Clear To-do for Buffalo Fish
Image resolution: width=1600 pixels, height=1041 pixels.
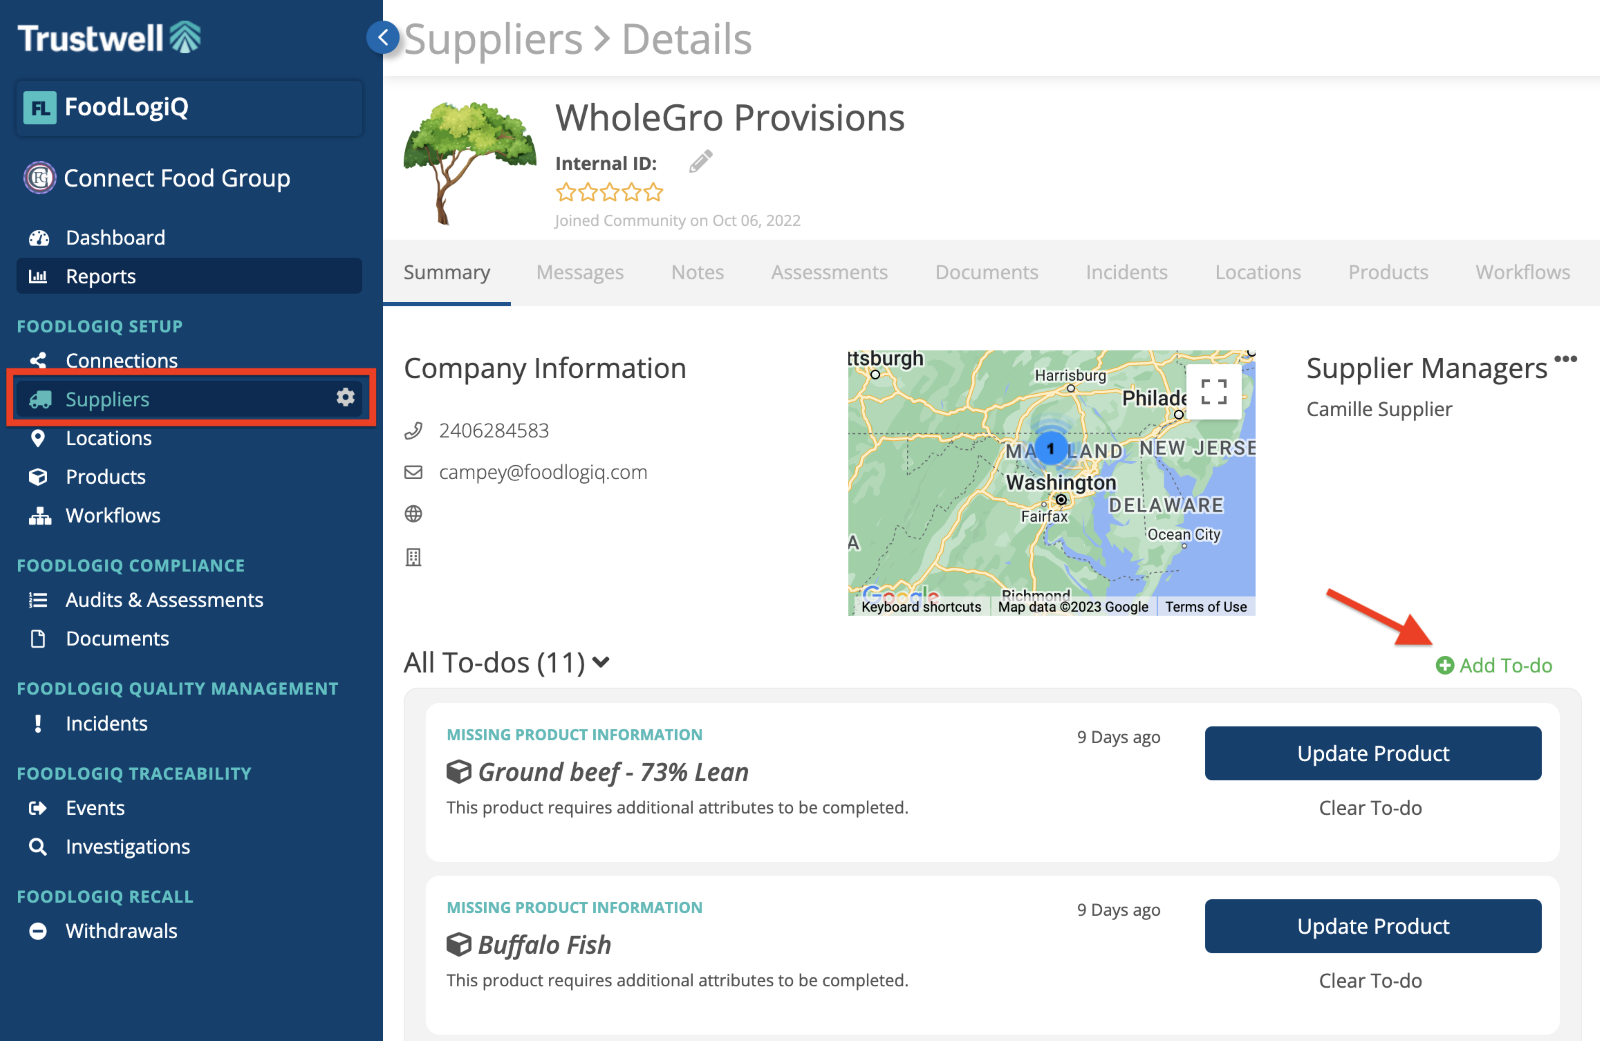point(1370,981)
